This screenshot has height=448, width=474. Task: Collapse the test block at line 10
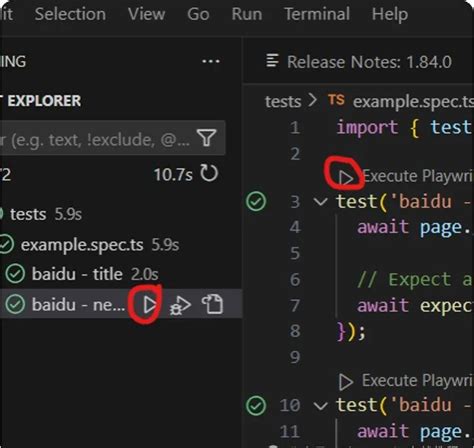321,406
